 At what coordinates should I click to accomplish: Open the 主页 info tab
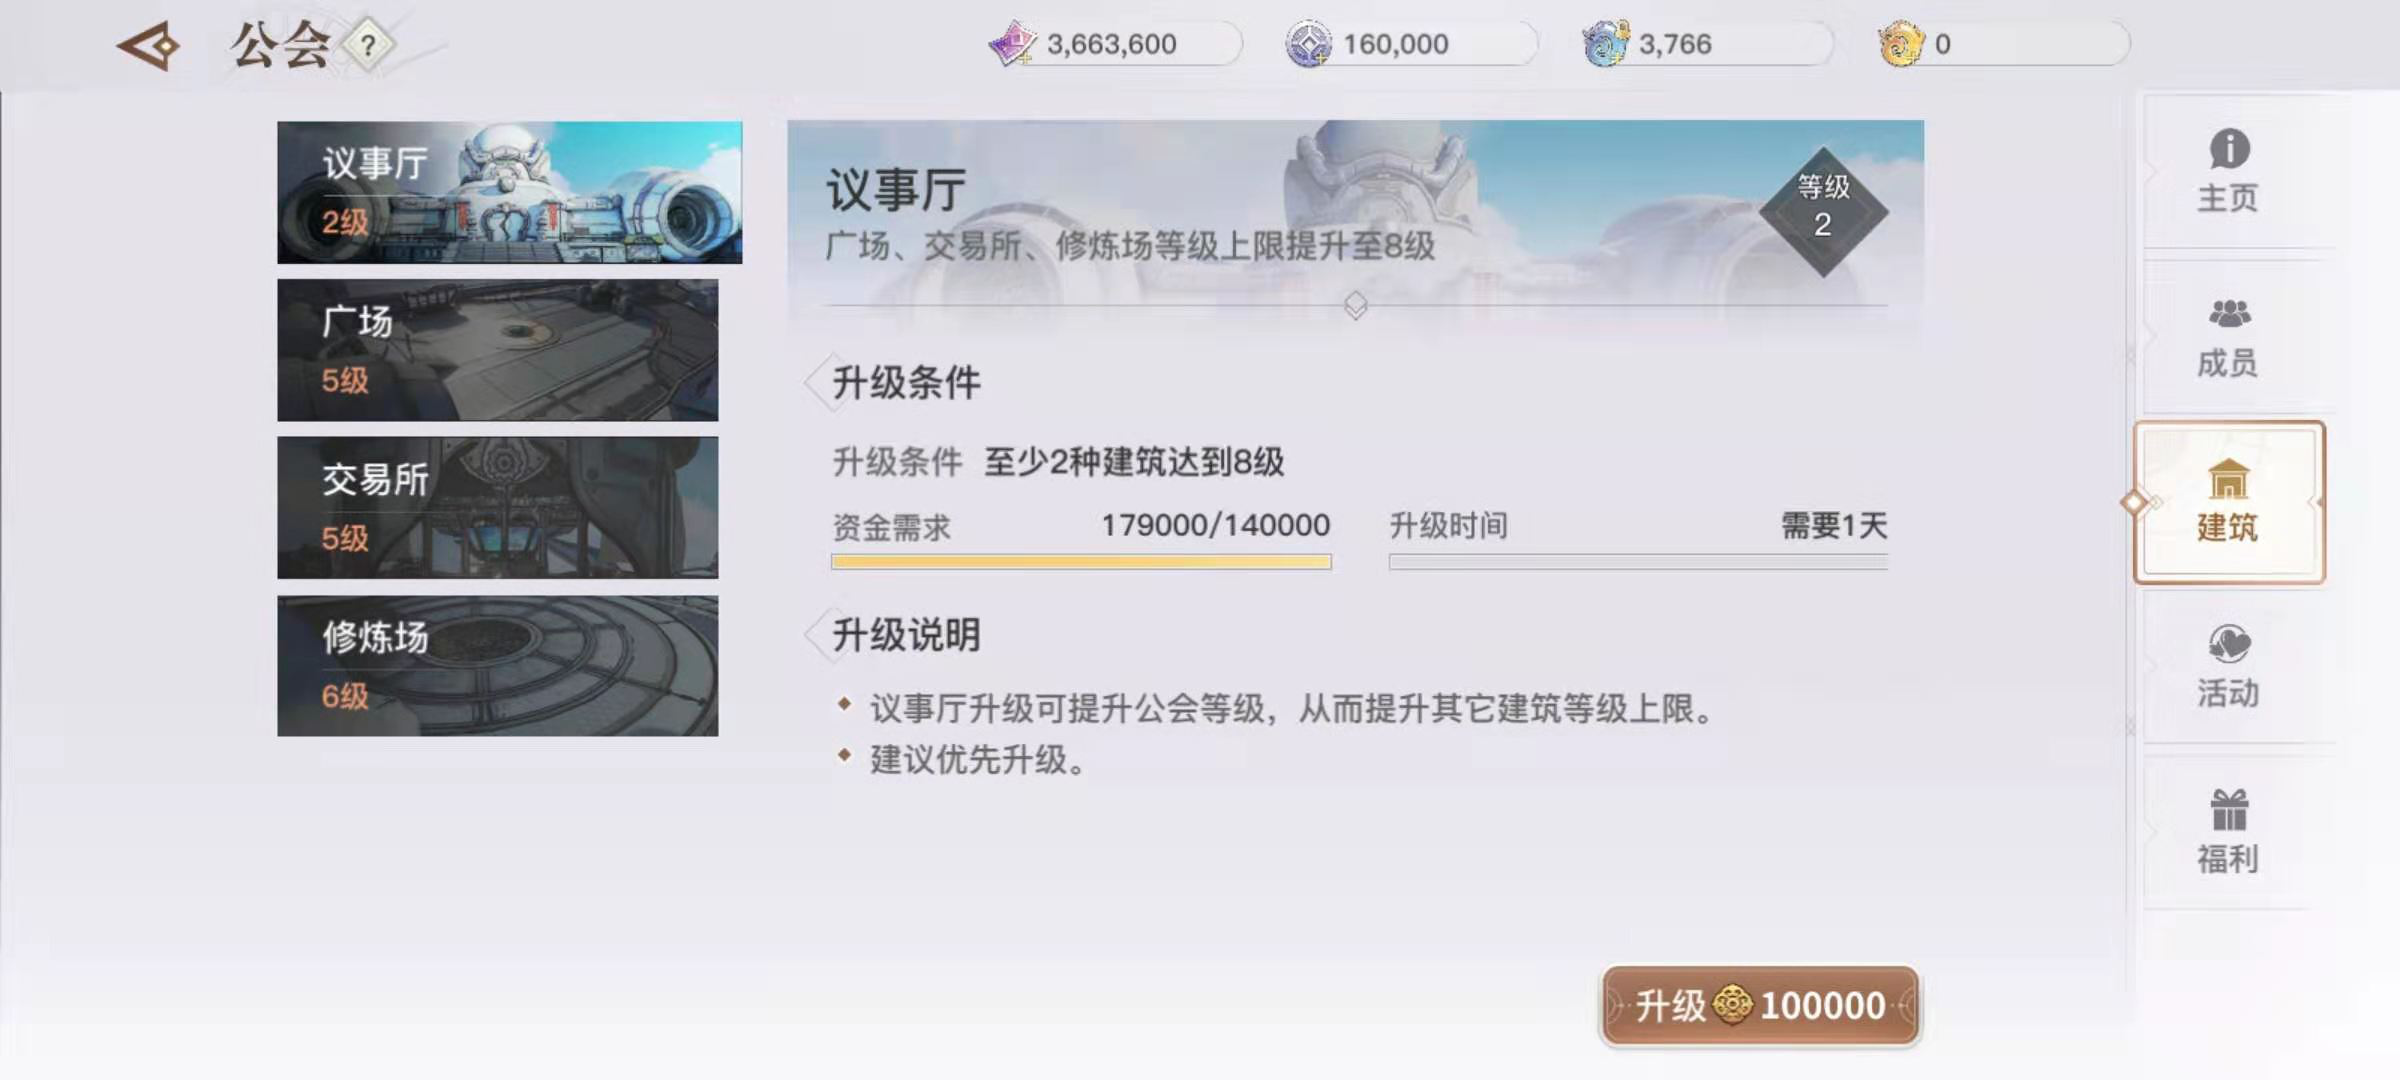click(x=2228, y=171)
